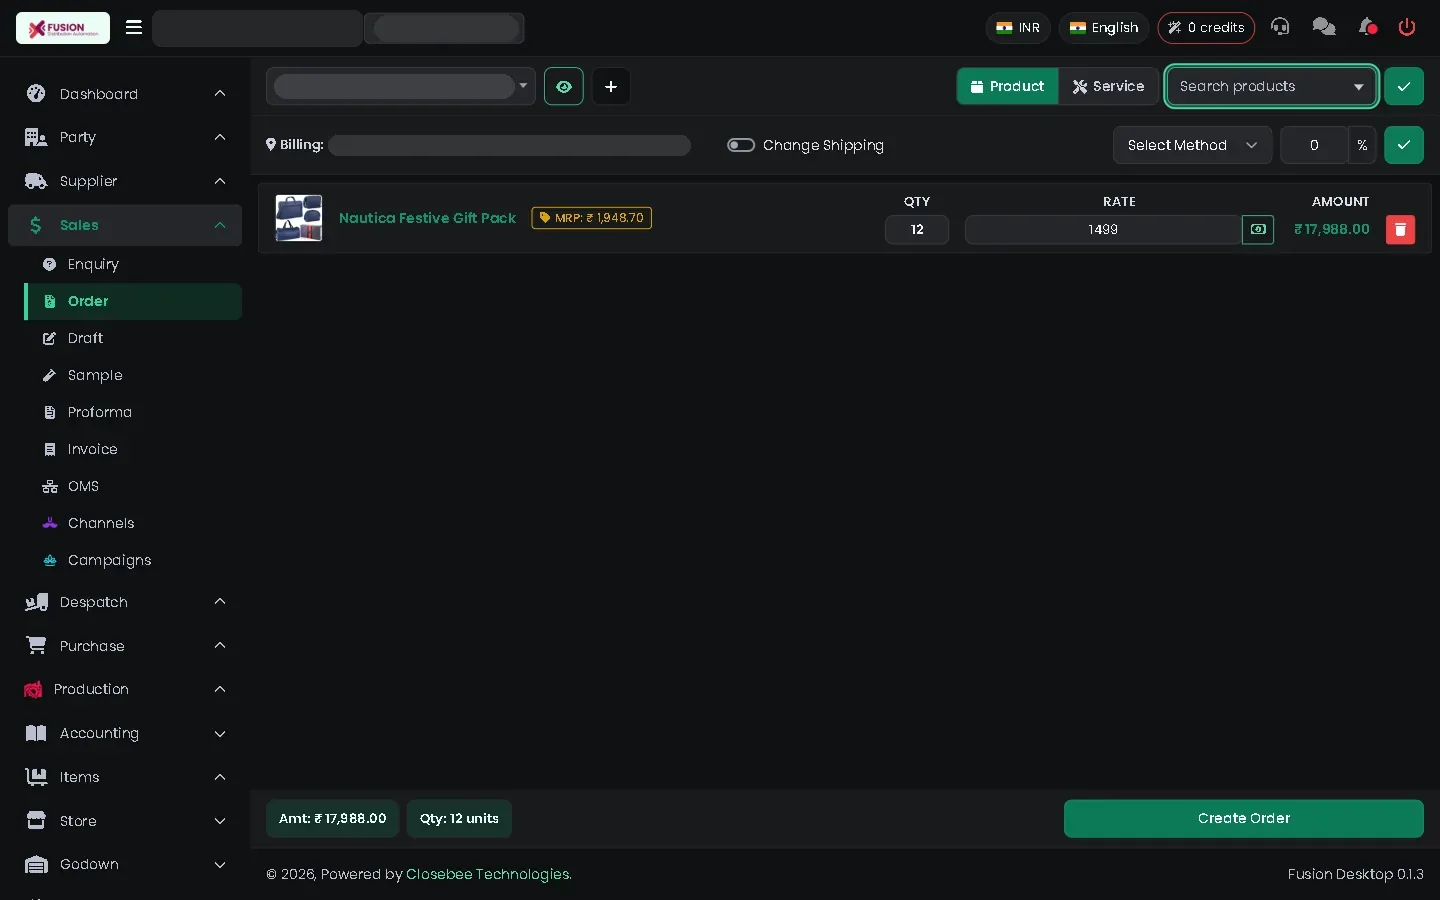The image size is (1440, 900).
Task: Confirm product search with green checkmark
Action: [1404, 86]
